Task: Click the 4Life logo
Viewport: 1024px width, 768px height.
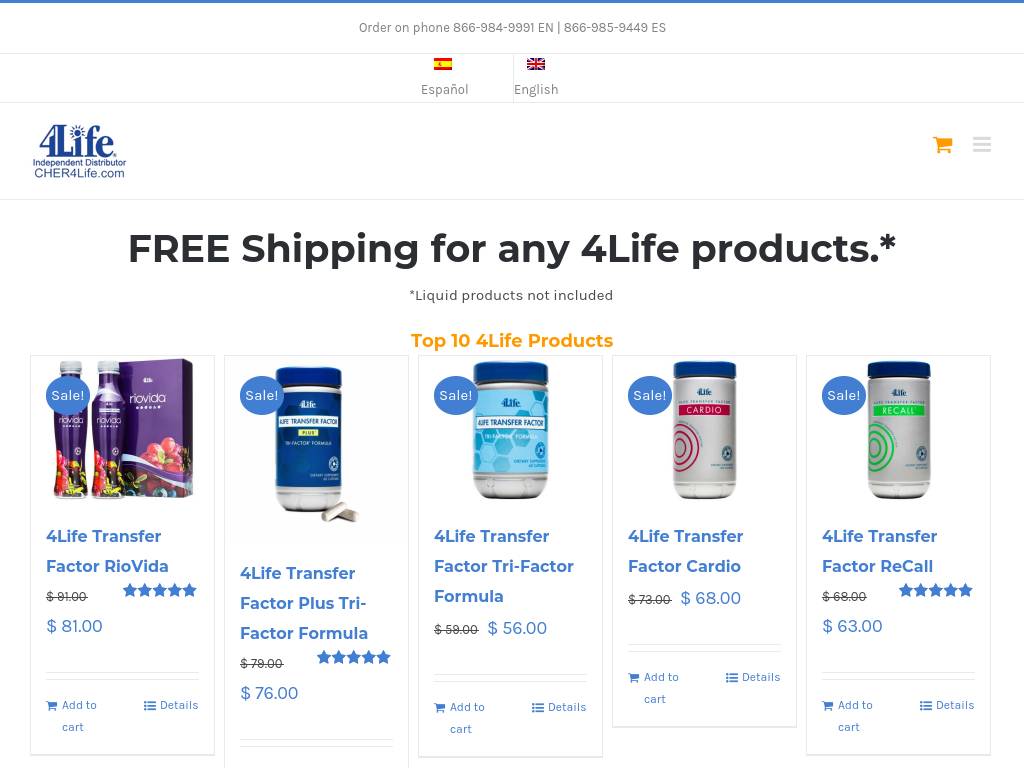Action: point(79,151)
